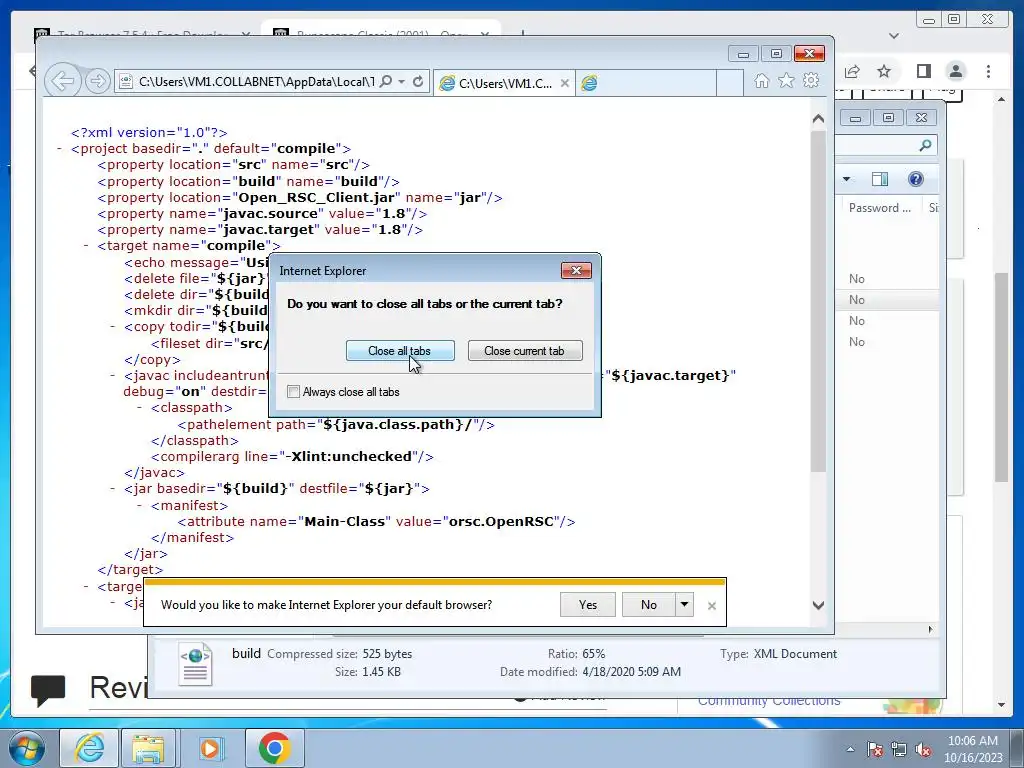
Task: Collapse the project XML node
Action: click(x=59, y=149)
